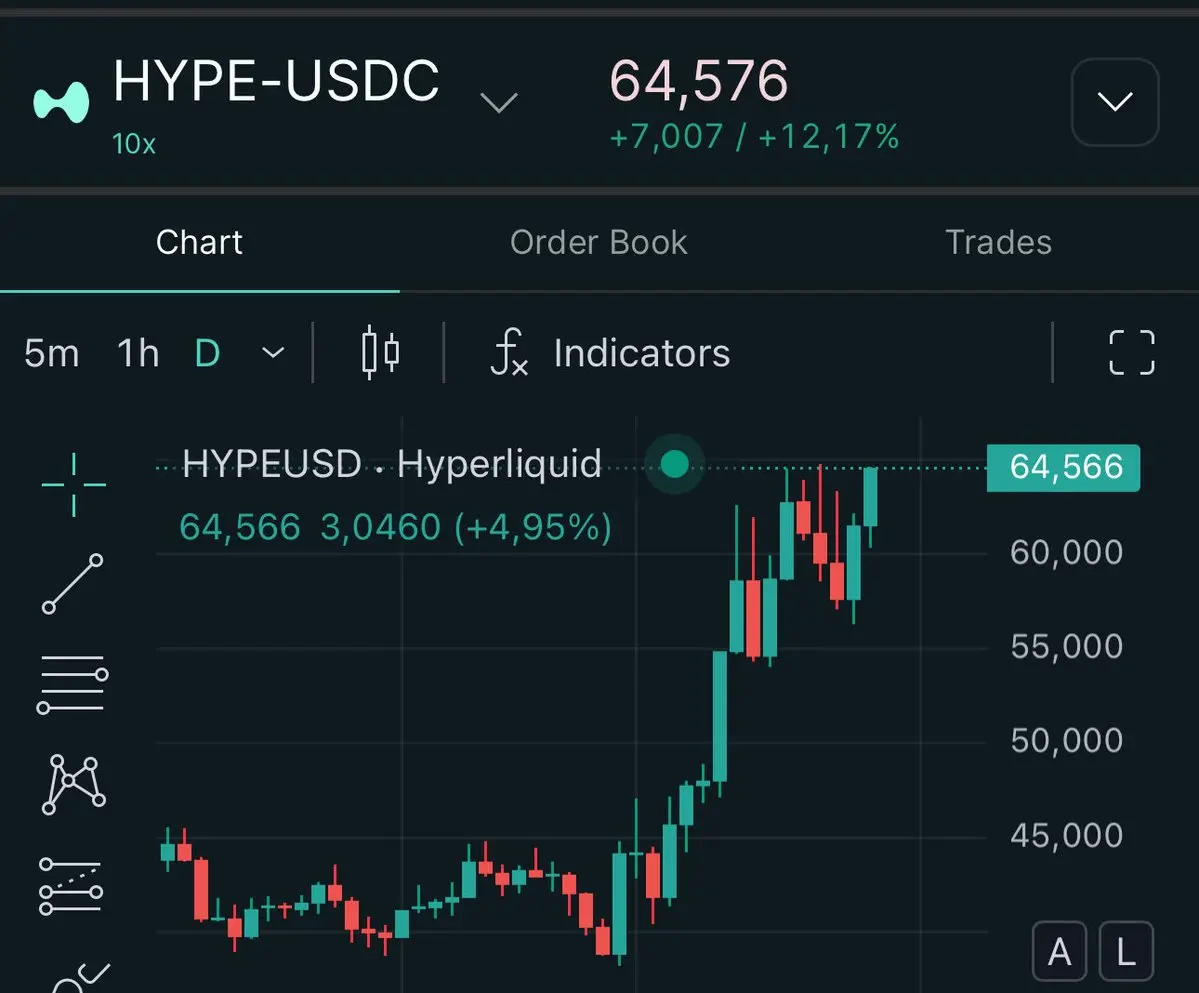Click the HYPEUSD · Hyperliquid chart legend
The height and width of the screenshot is (993, 1199).
coord(392,463)
